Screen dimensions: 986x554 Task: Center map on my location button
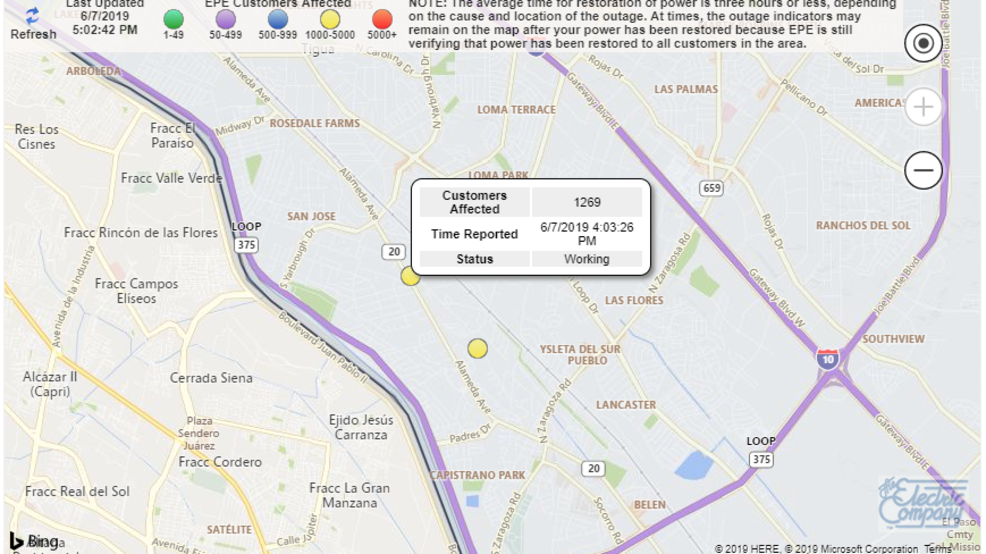[923, 44]
